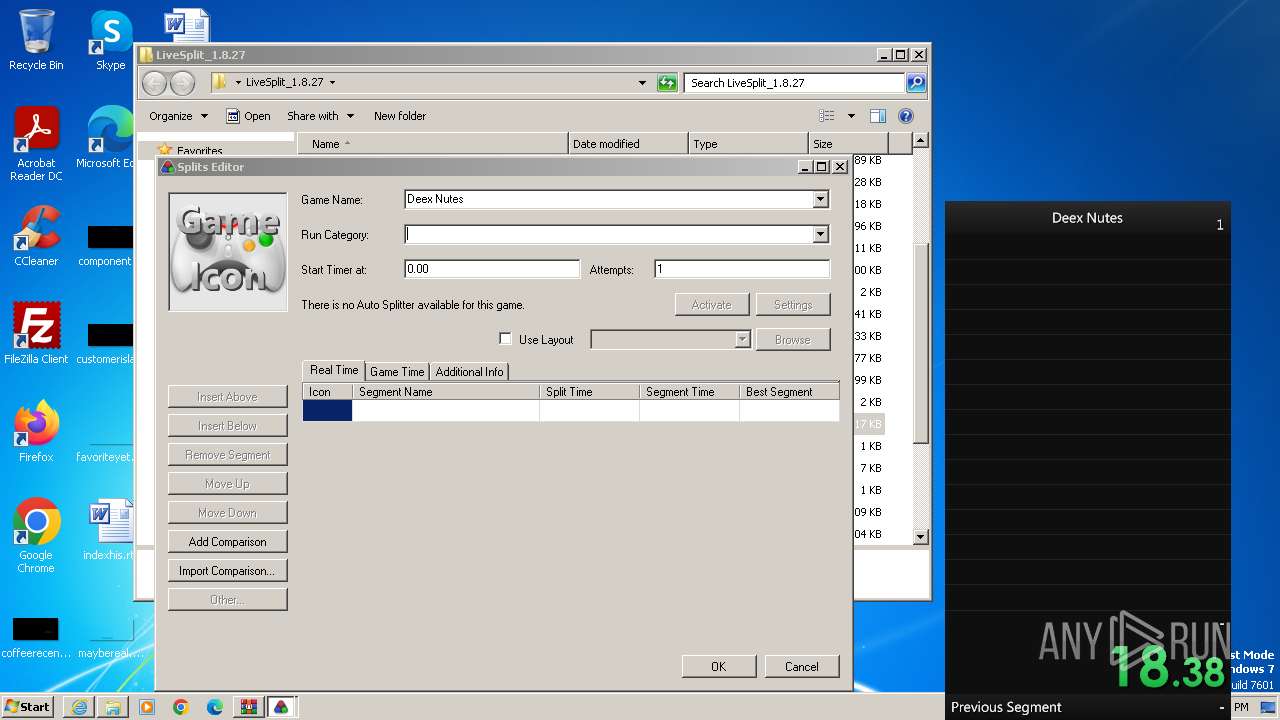This screenshot has height=720, width=1280.
Task: Open the CCleaner desktop shortcut
Action: [x=36, y=236]
